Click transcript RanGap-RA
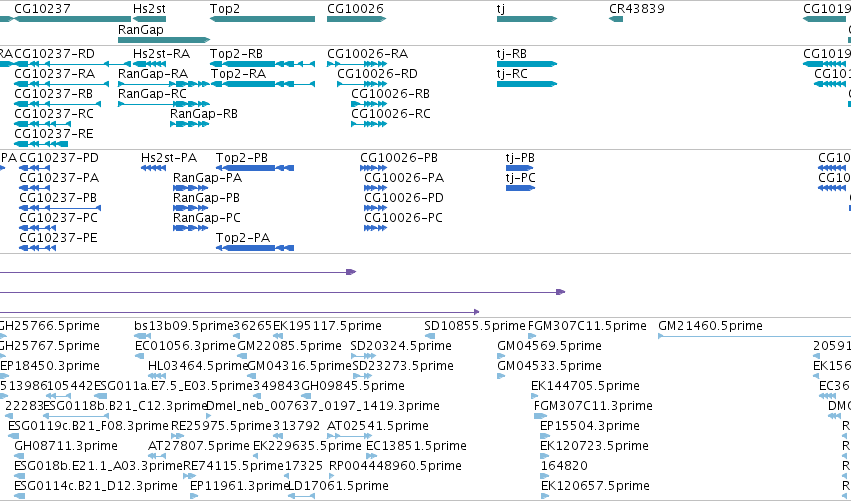The image size is (851, 501). coord(153,74)
